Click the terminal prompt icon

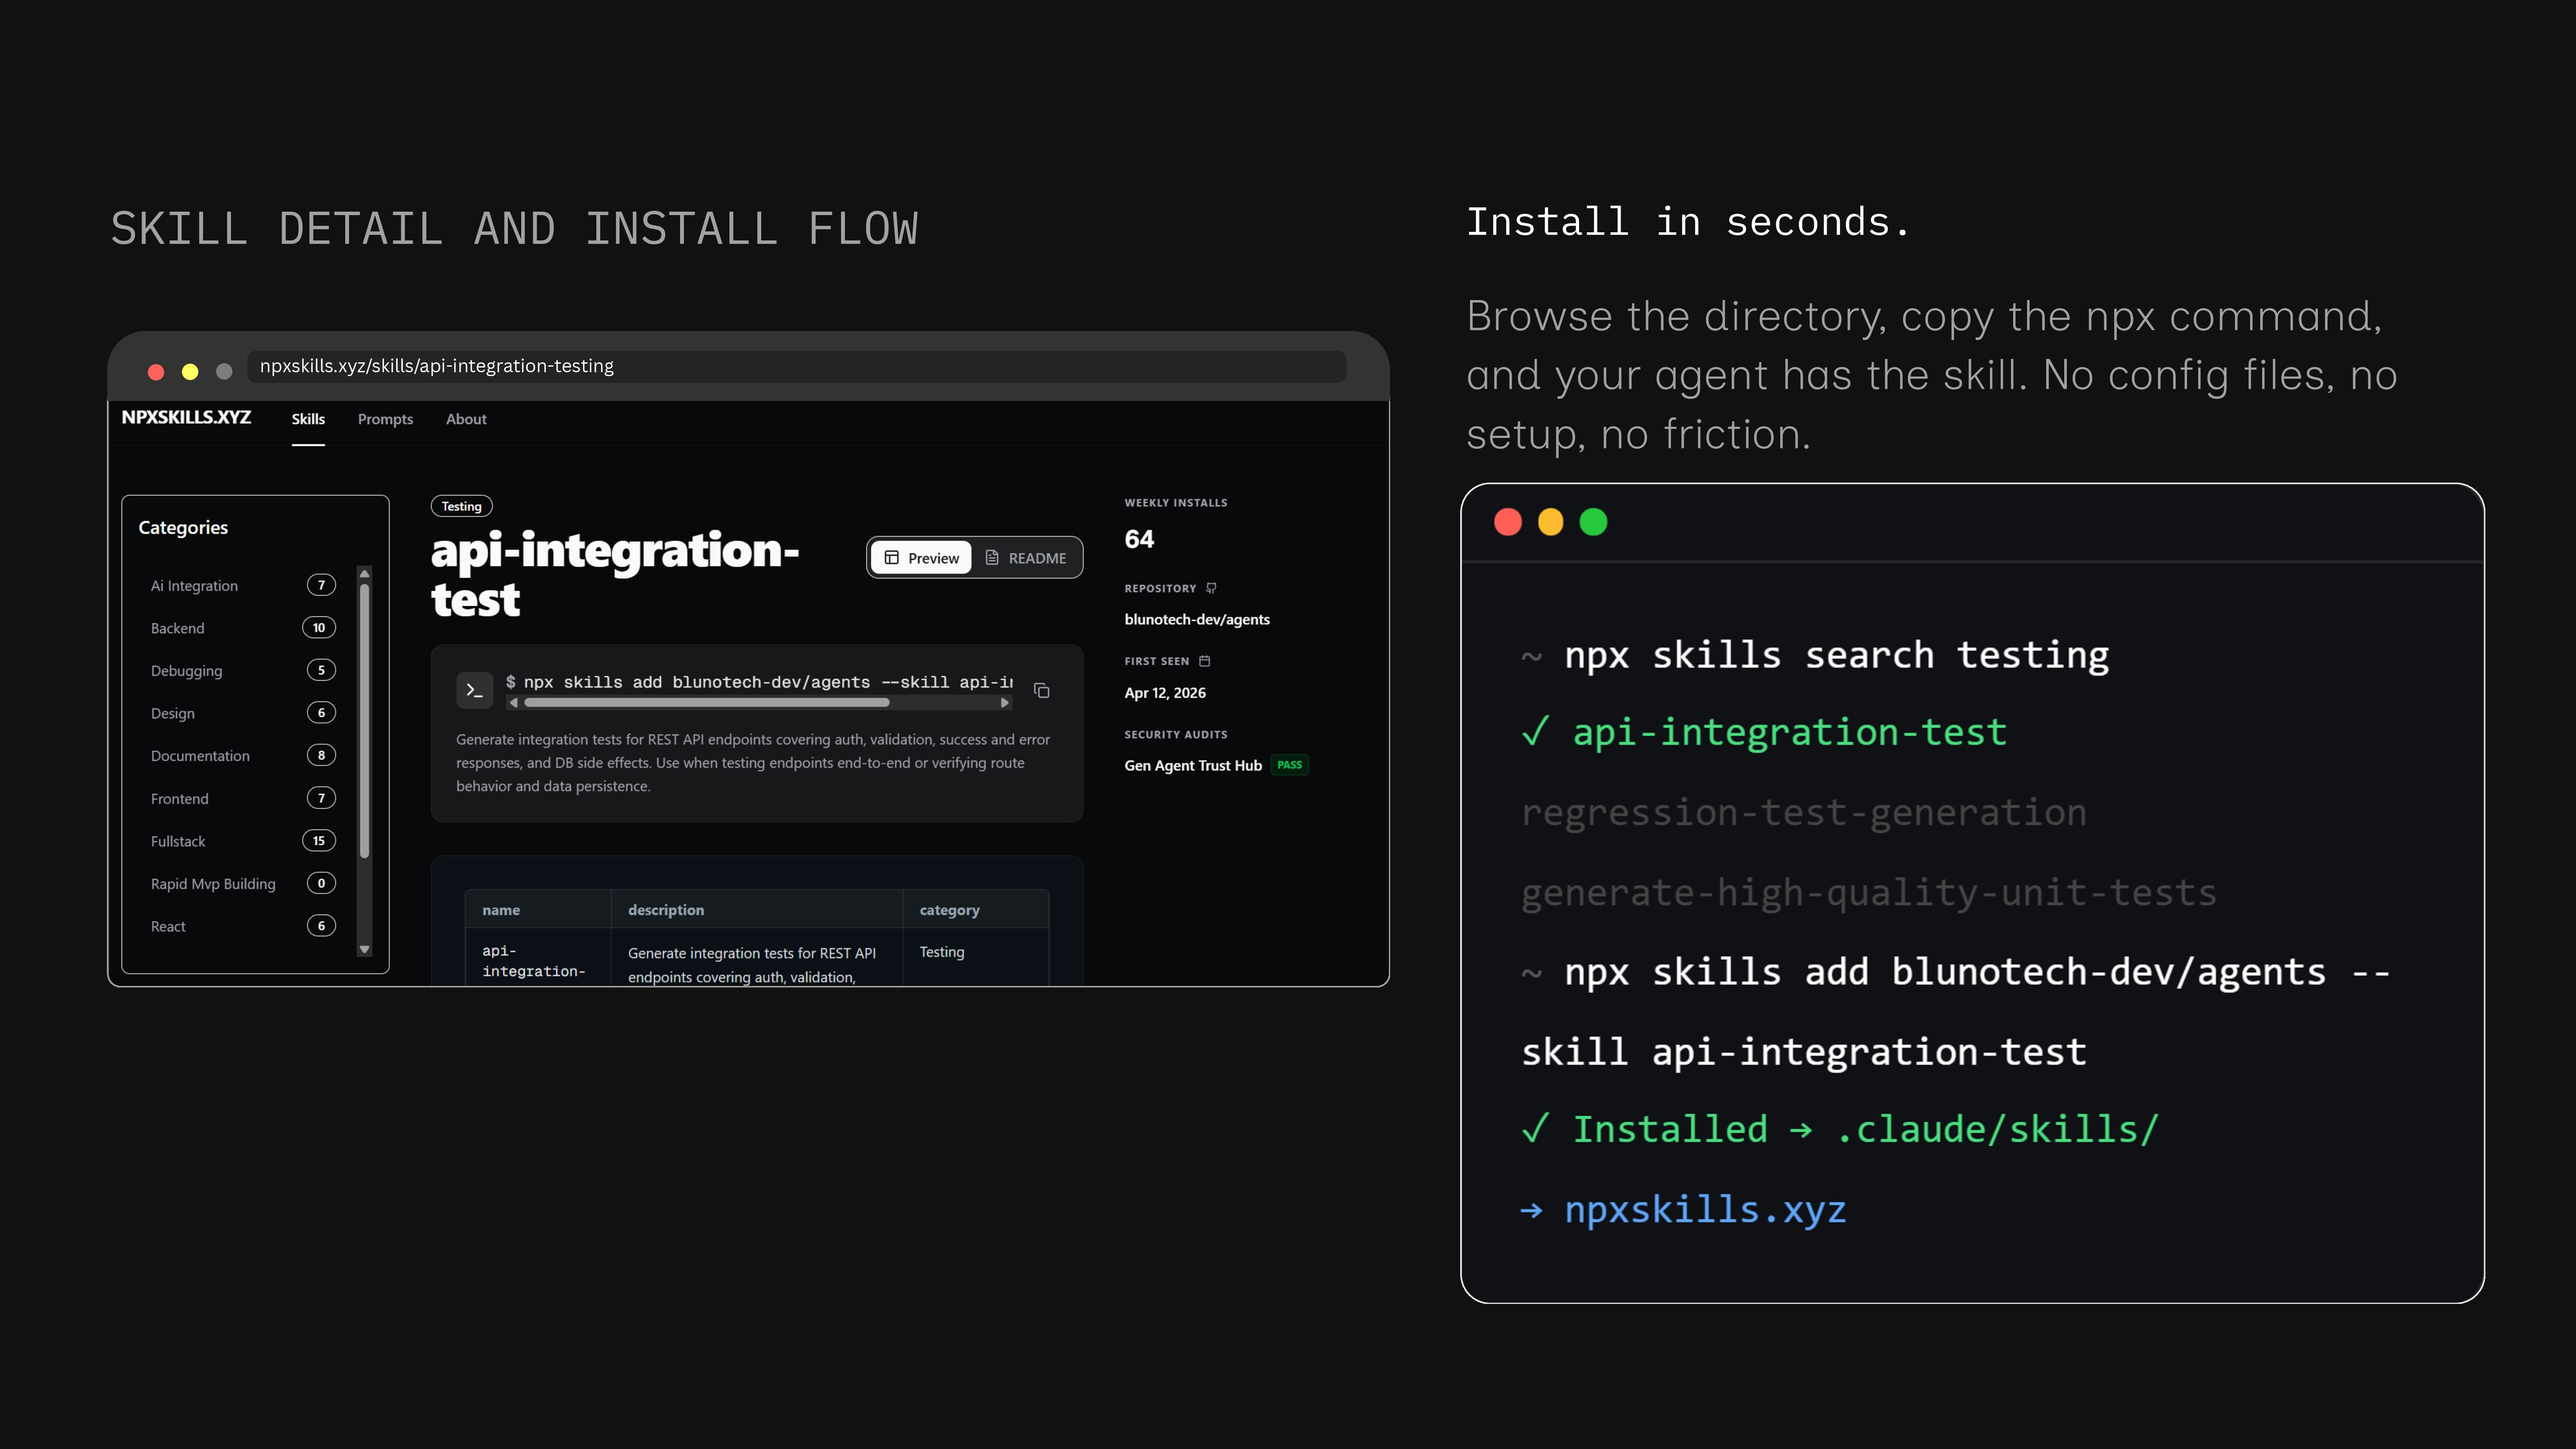pyautogui.click(x=475, y=690)
